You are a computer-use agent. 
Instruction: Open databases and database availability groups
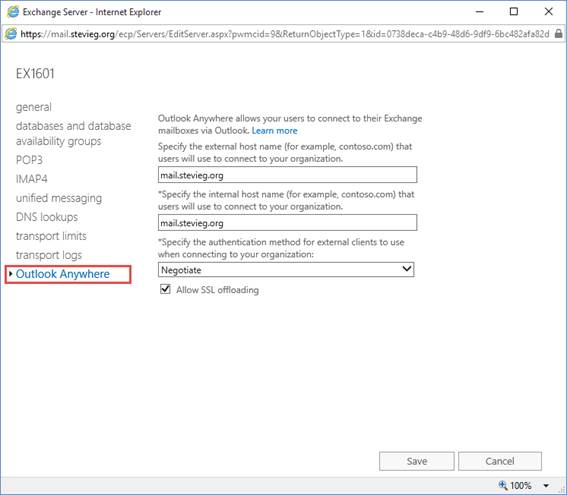(x=73, y=133)
